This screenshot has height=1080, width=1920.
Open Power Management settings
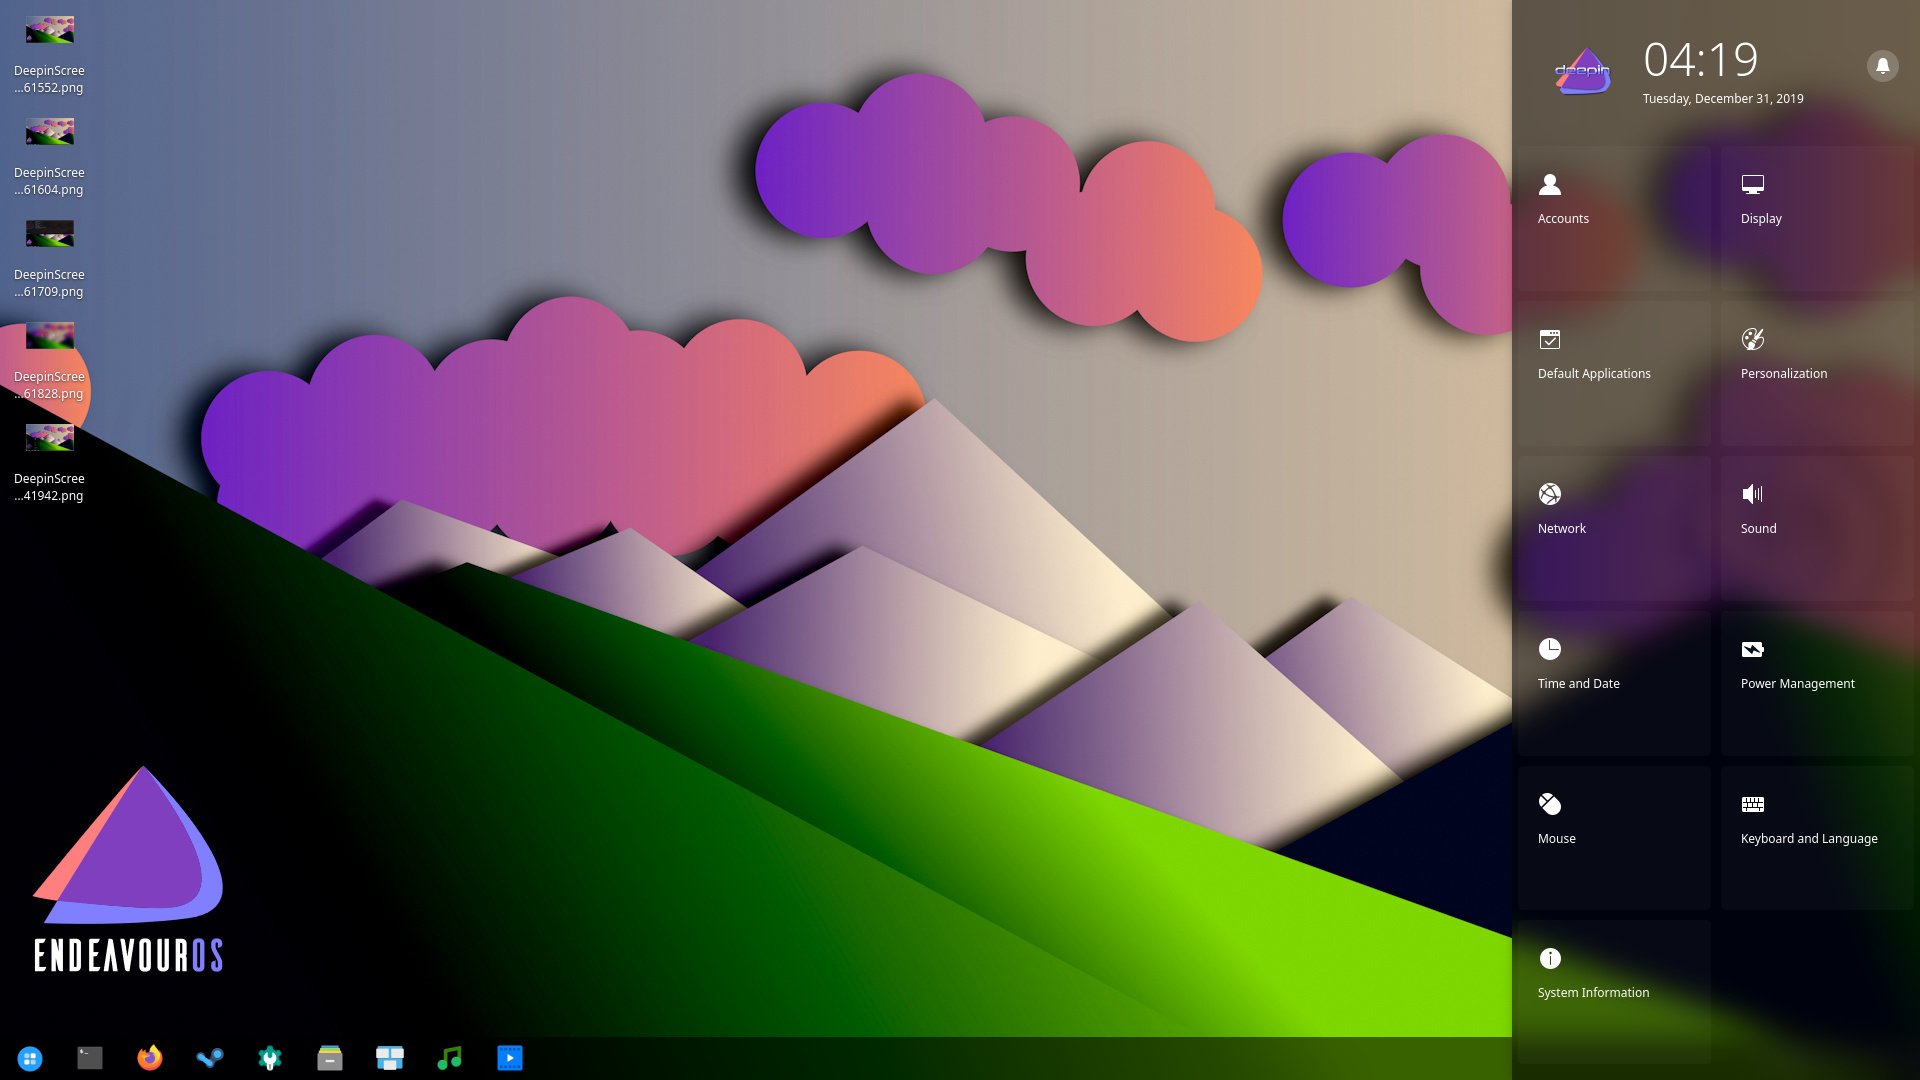coord(1817,684)
